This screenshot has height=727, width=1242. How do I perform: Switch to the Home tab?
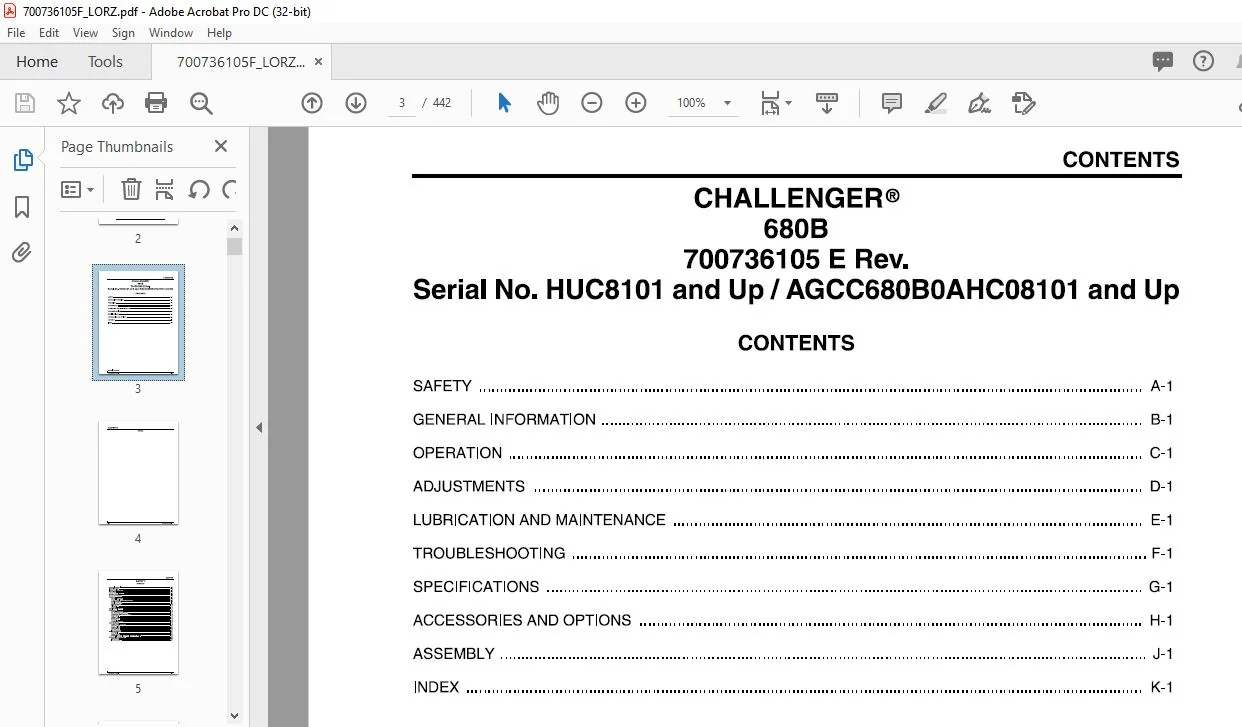pos(37,61)
